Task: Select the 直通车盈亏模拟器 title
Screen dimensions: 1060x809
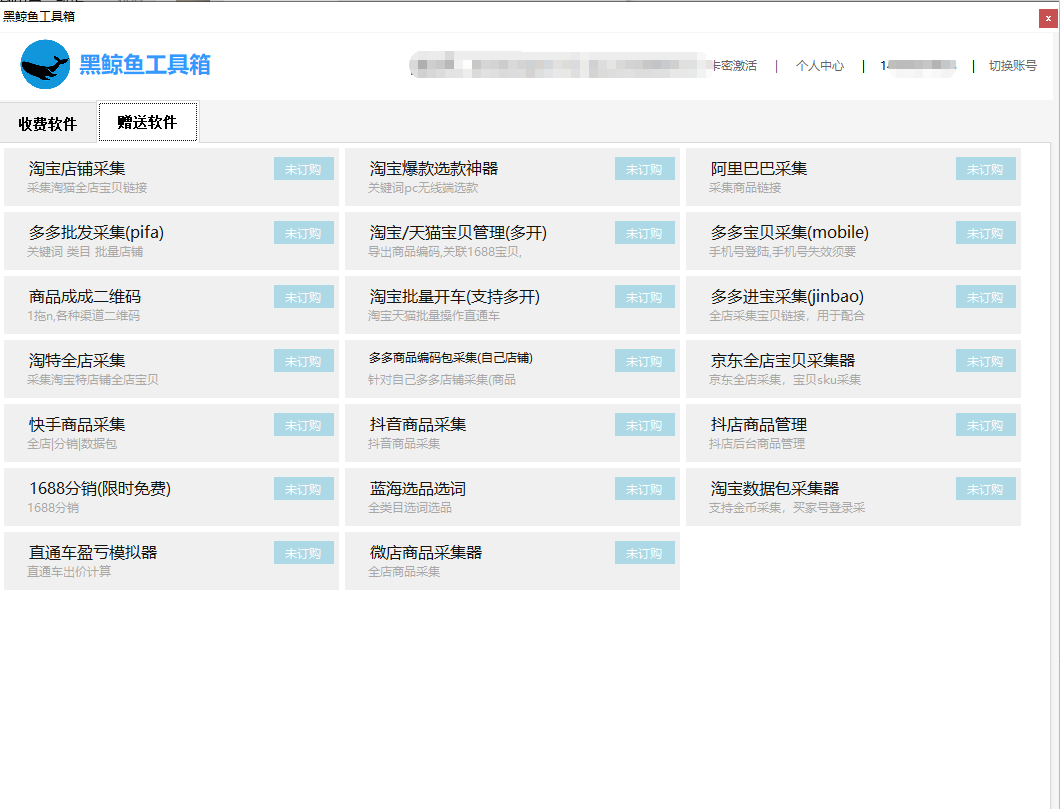Action: point(93,552)
